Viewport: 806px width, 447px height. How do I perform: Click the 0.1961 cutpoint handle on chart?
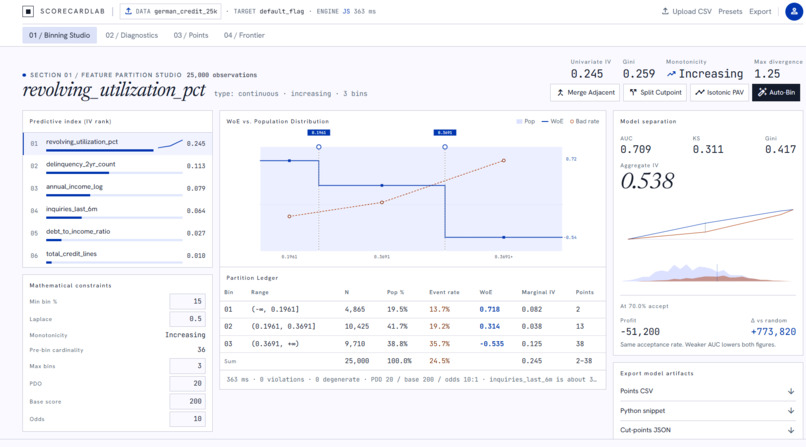pos(319,147)
